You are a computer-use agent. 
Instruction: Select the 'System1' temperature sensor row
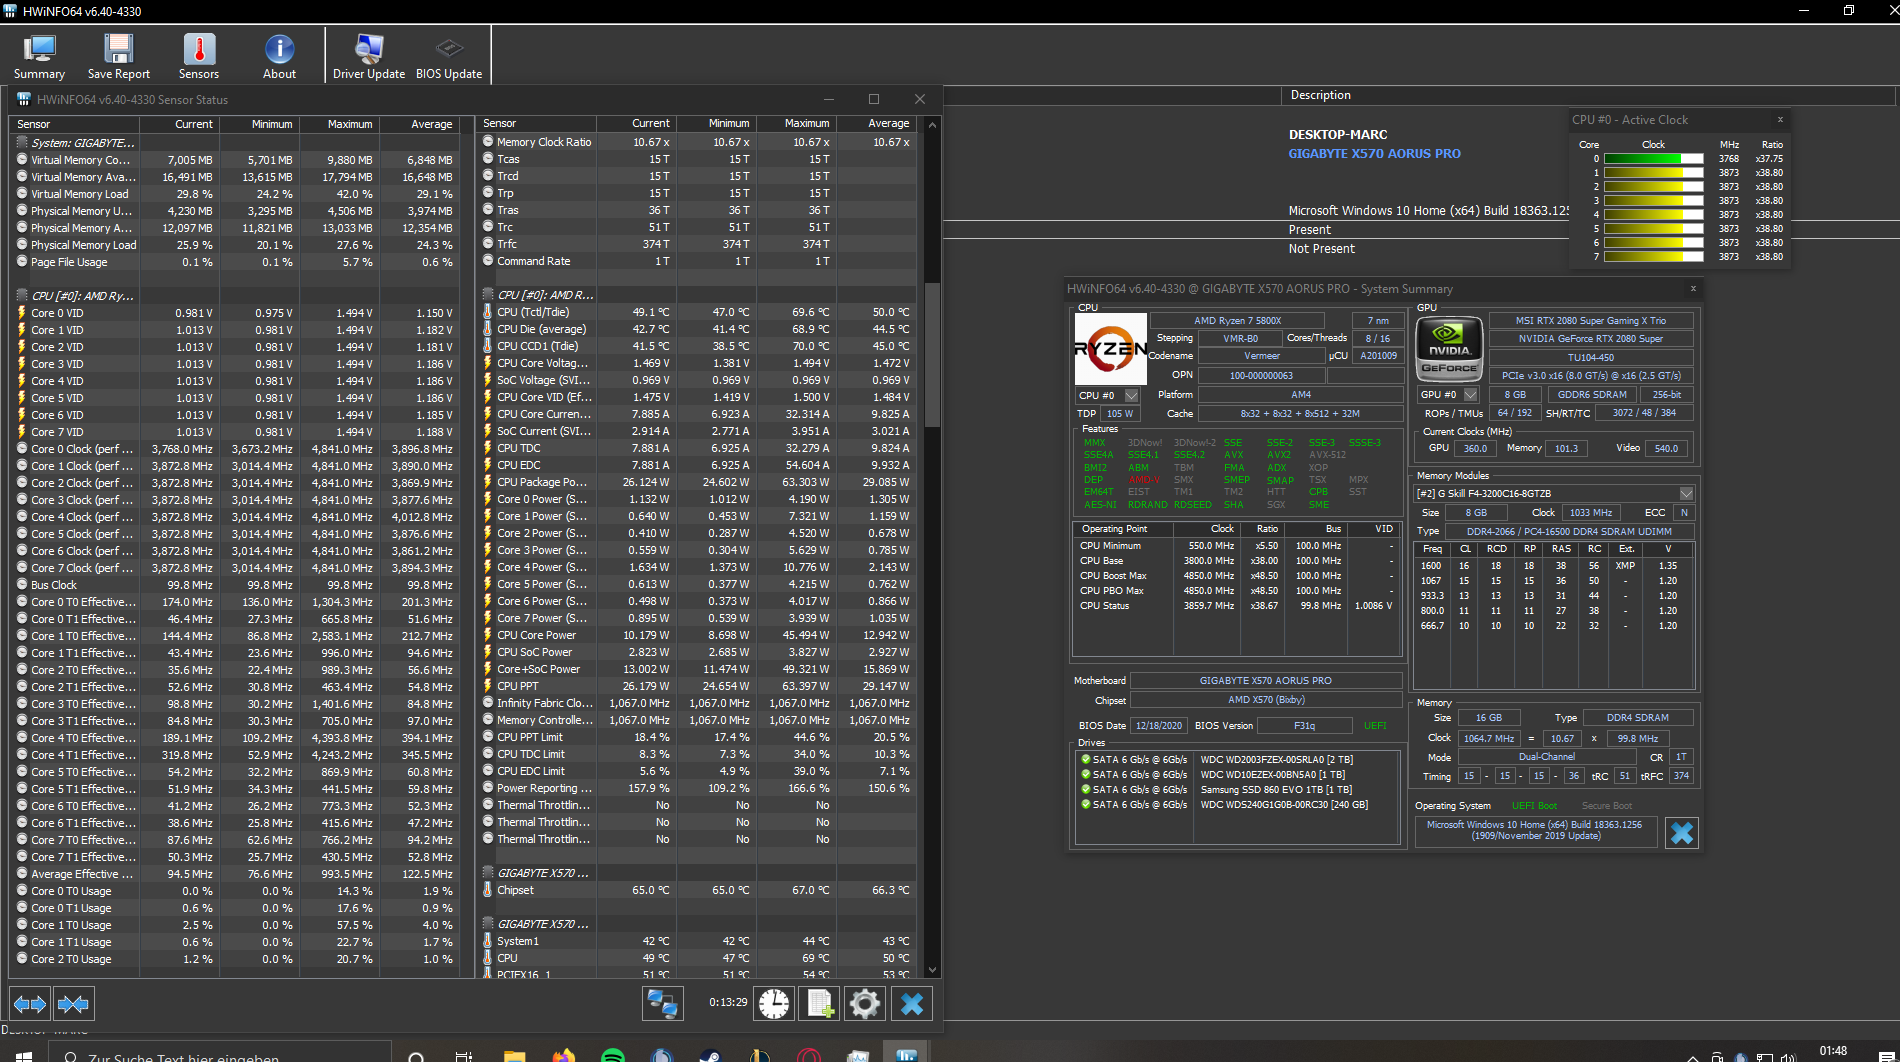coord(697,941)
